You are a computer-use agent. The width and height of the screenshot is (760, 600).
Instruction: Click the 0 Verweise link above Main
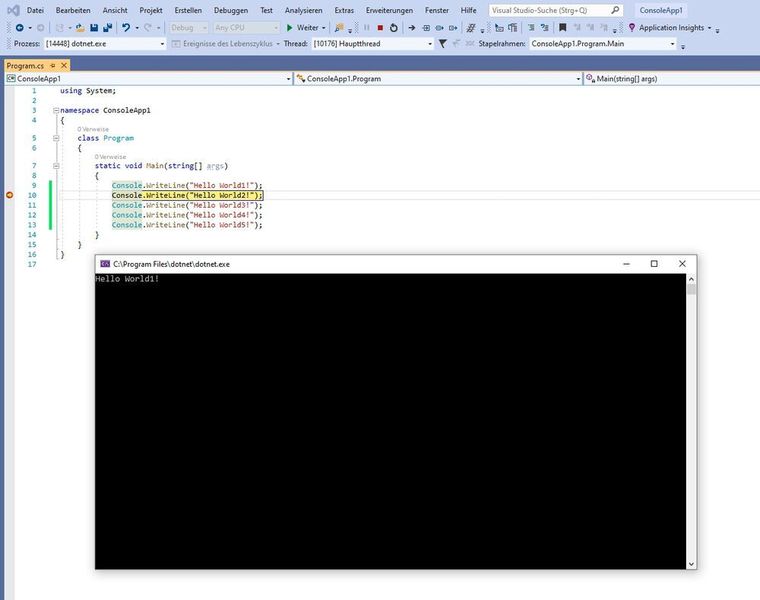coord(110,157)
